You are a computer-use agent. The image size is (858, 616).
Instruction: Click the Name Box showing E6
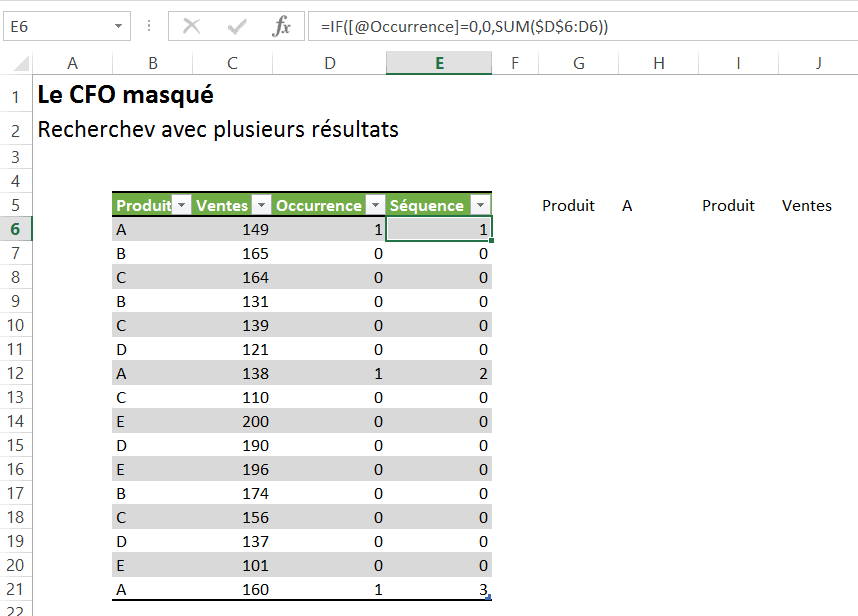point(55,27)
